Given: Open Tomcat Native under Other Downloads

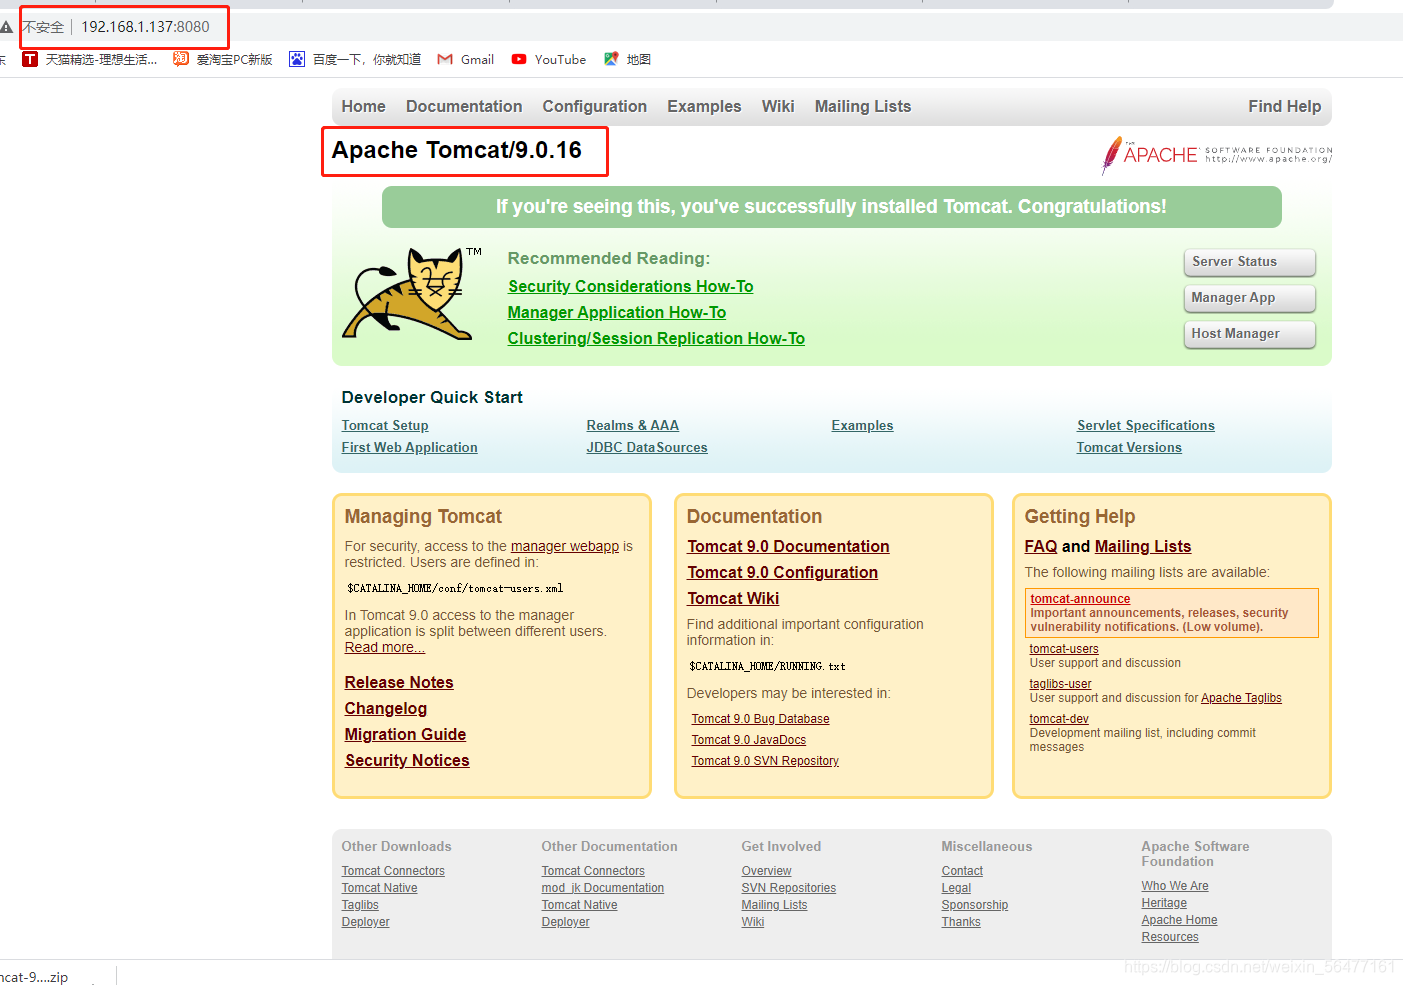Looking at the screenshot, I should [379, 888].
